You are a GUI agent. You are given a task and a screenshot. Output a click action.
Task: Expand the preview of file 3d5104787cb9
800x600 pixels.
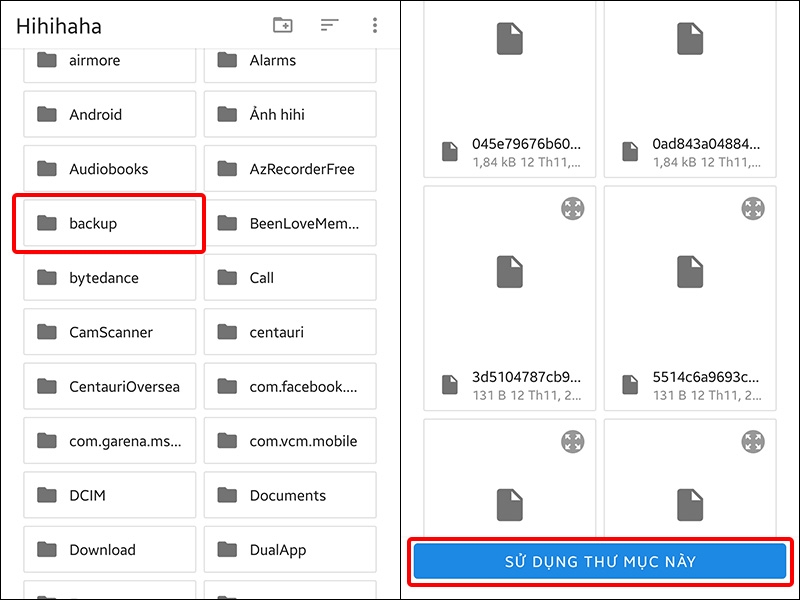coord(572,209)
